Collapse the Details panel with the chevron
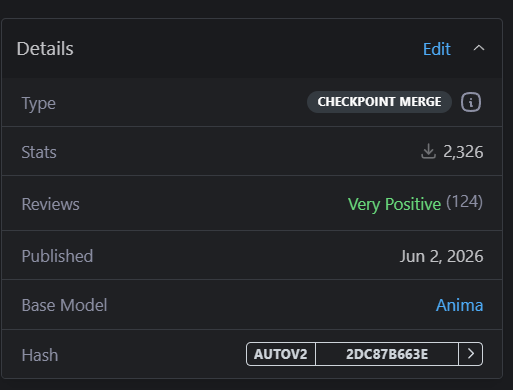 click(x=479, y=48)
